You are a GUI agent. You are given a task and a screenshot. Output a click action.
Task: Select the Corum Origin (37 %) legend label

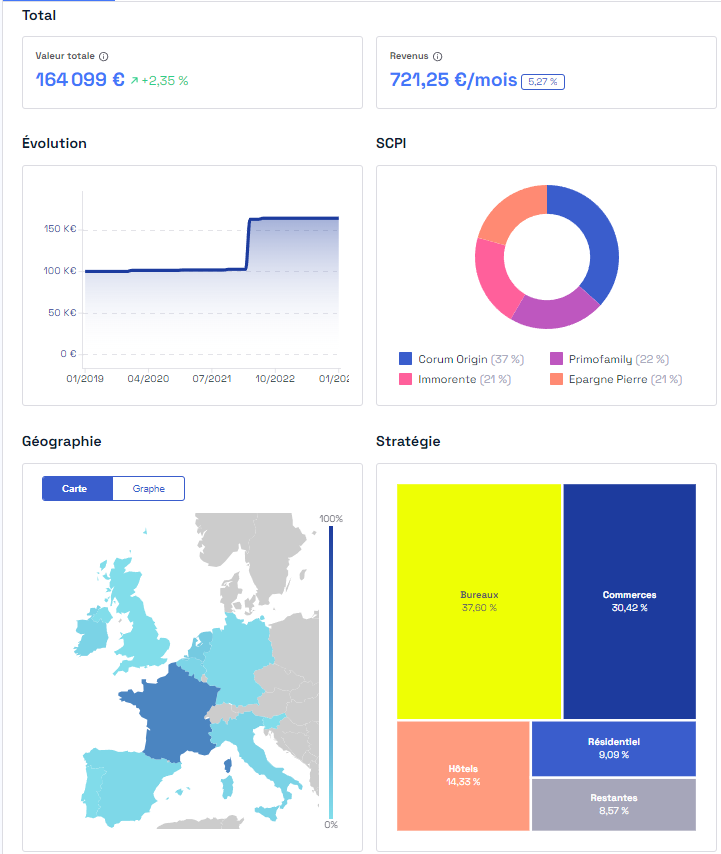[x=471, y=359]
